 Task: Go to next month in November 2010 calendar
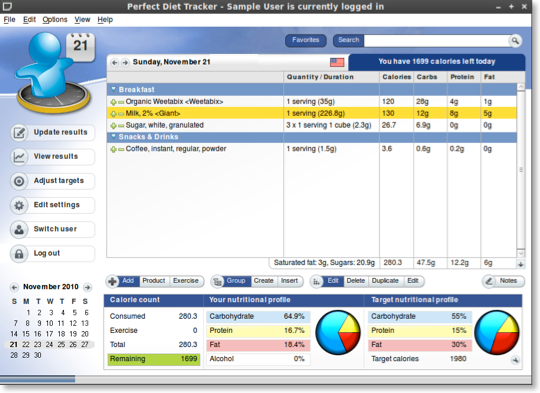pos(87,287)
